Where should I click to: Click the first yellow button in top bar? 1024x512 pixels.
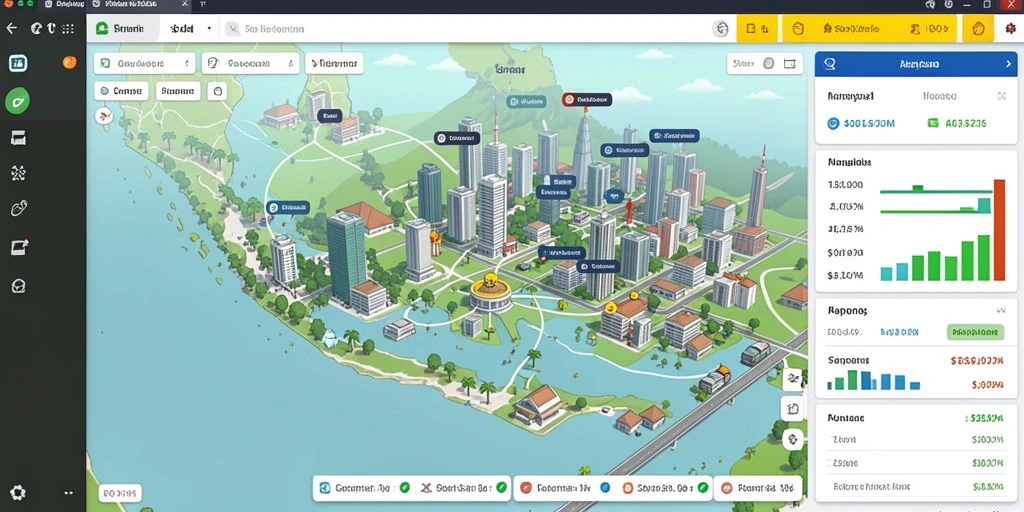point(757,29)
